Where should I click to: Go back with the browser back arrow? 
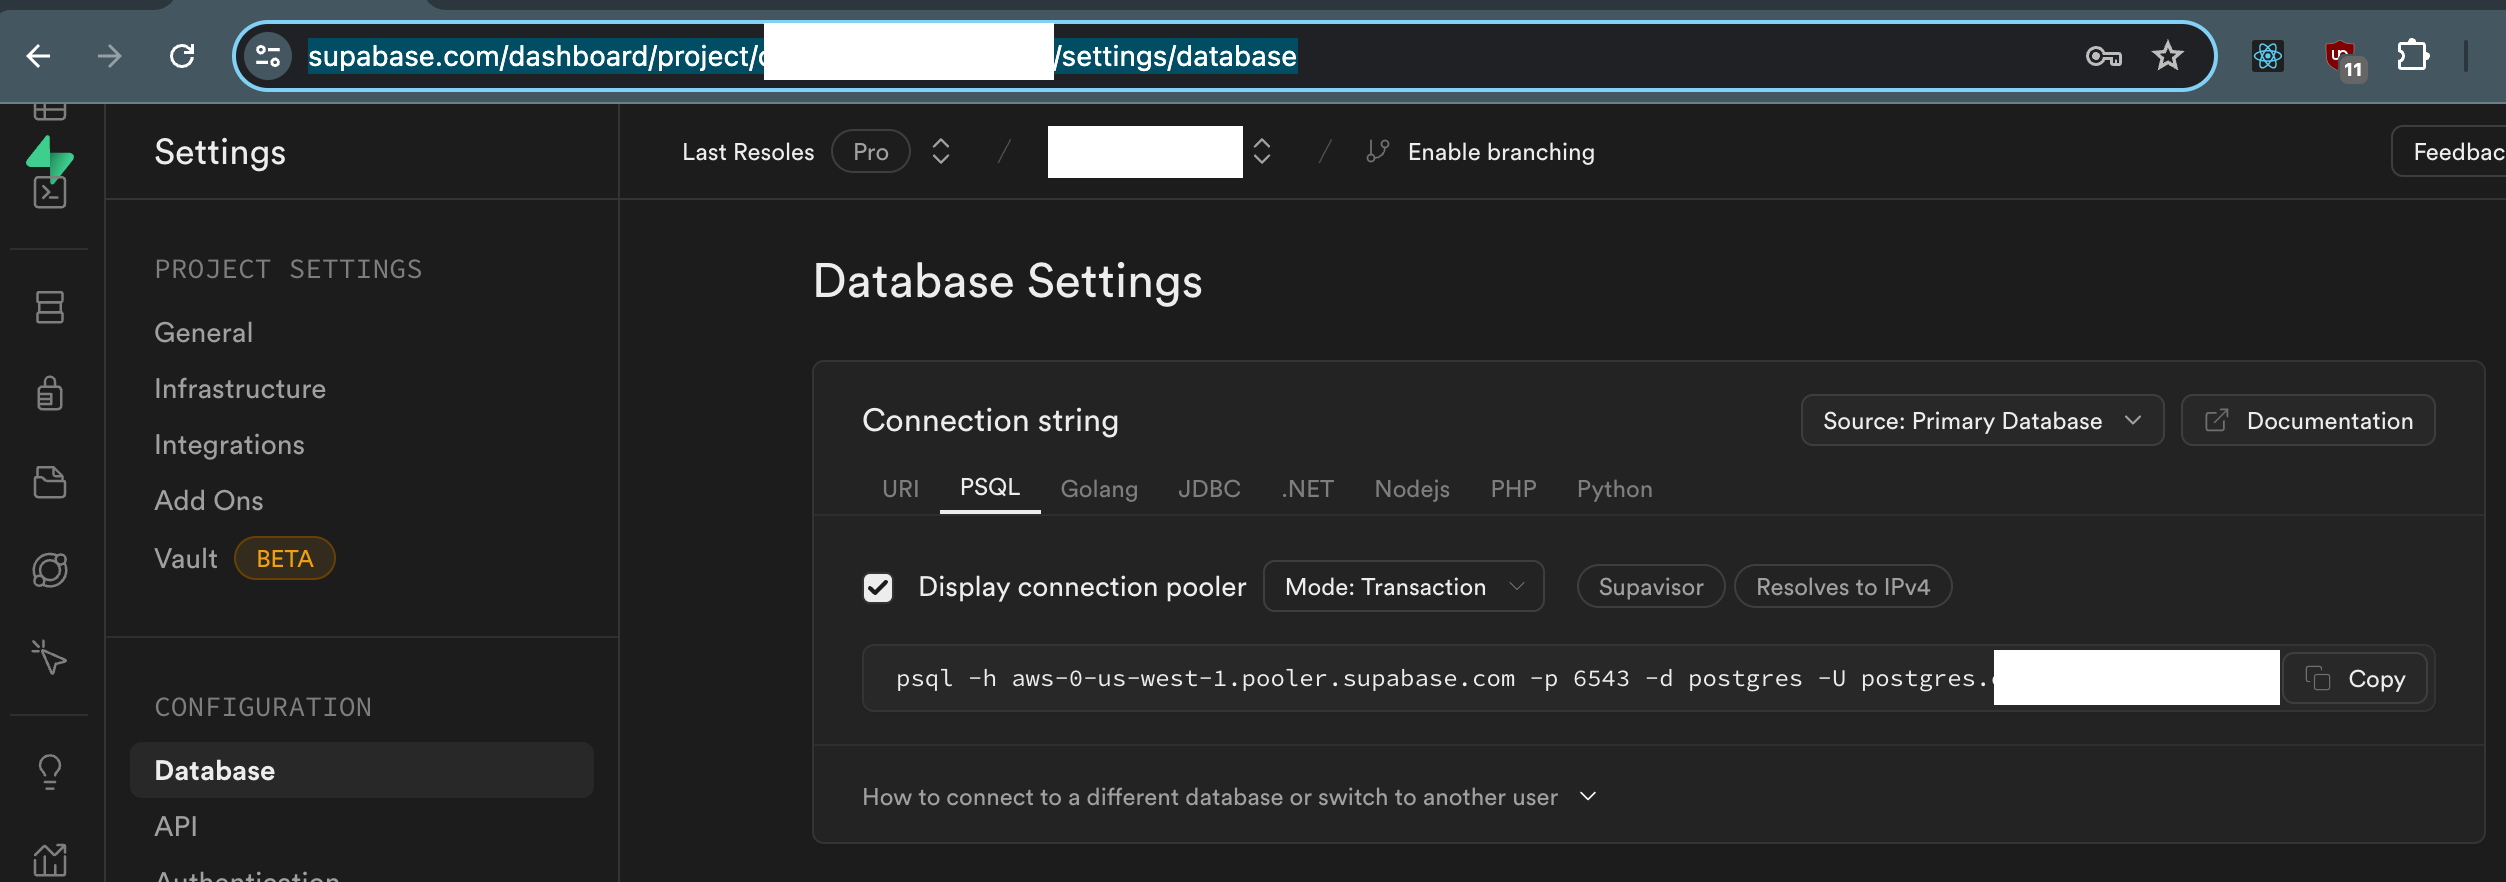tap(38, 56)
